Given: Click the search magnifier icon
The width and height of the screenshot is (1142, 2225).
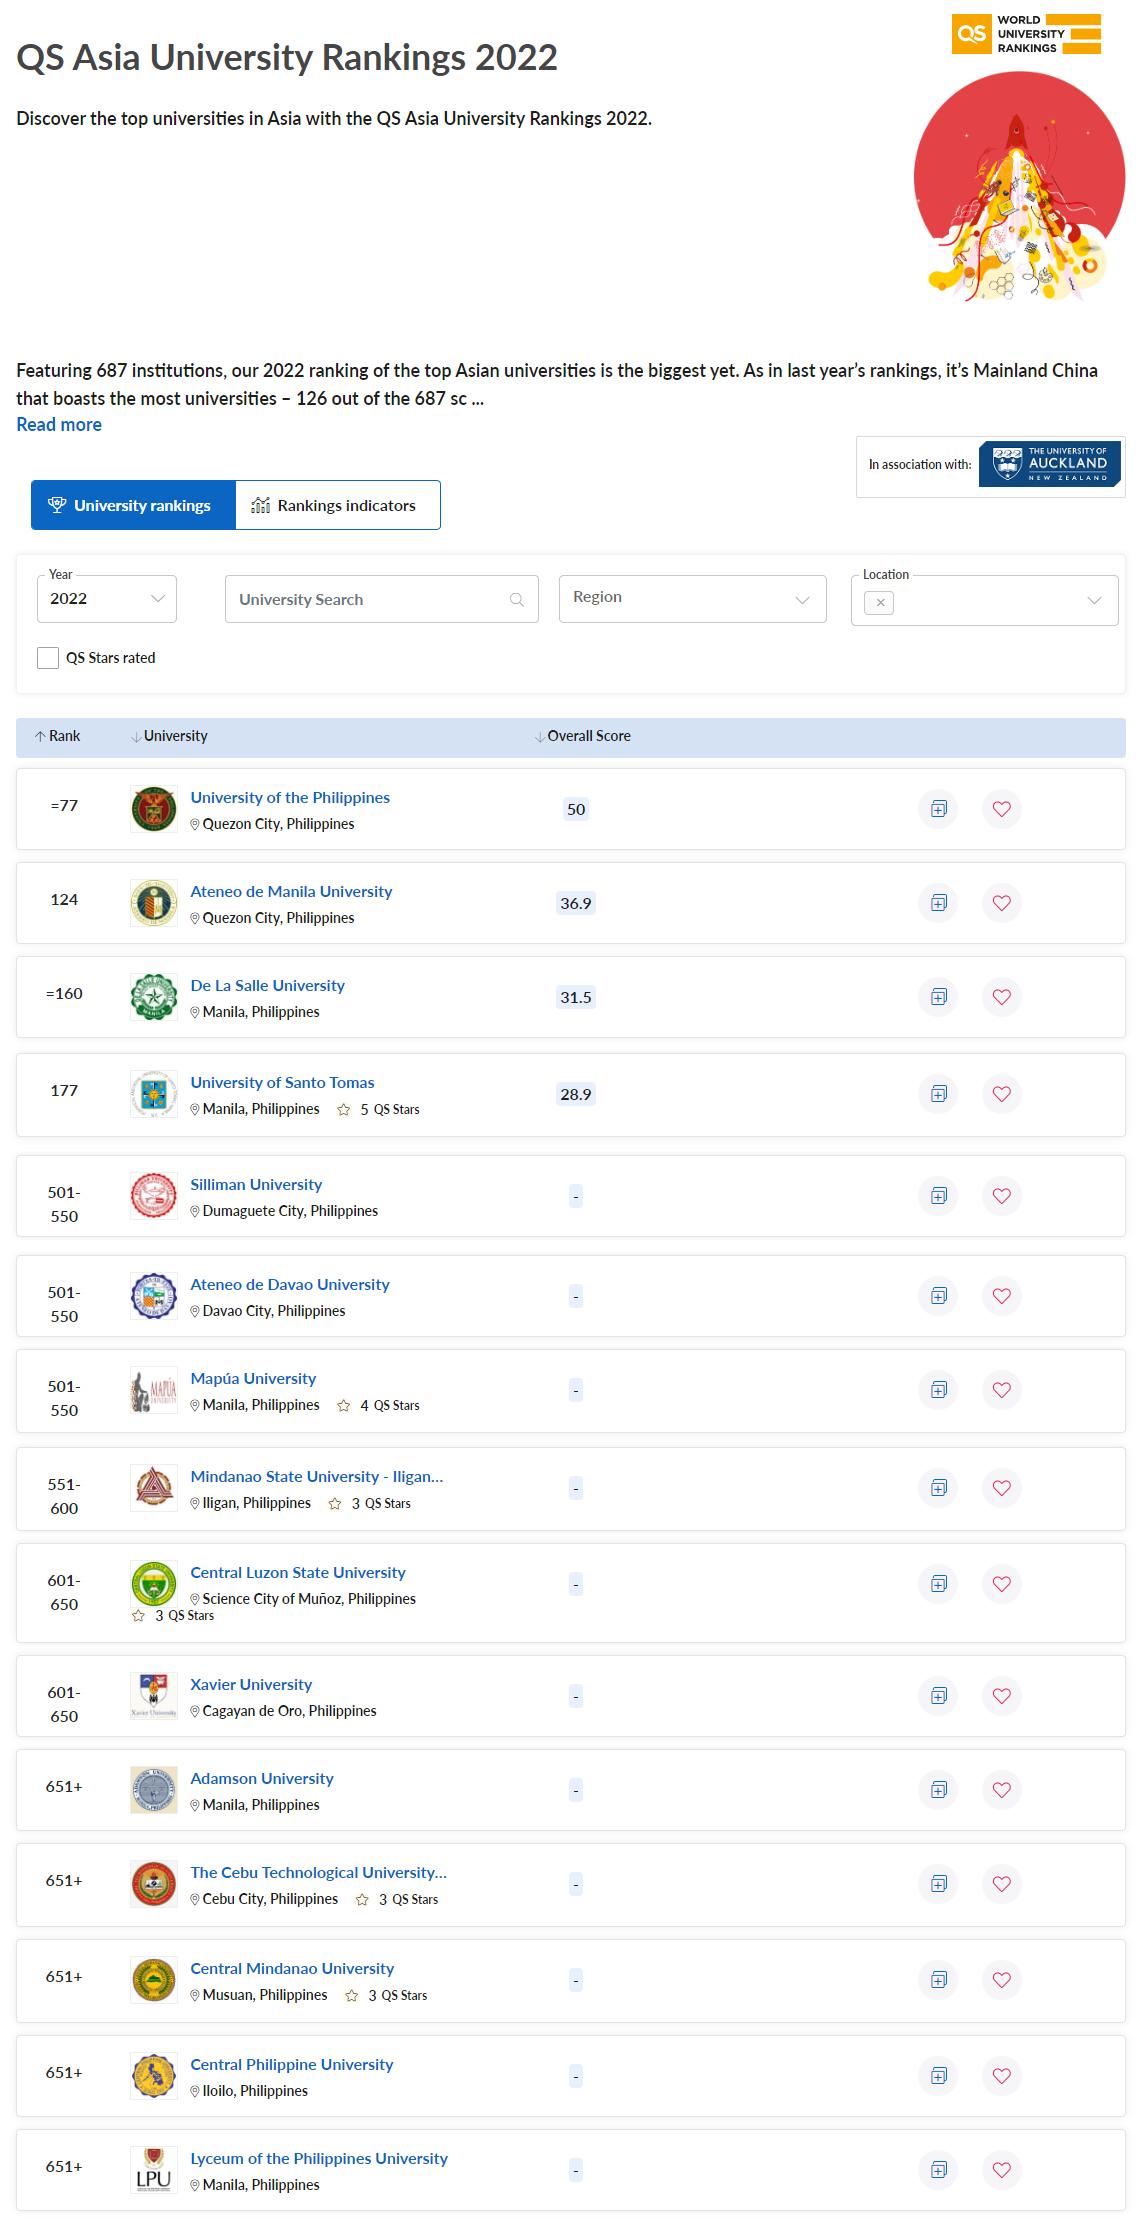Looking at the screenshot, I should 517,600.
